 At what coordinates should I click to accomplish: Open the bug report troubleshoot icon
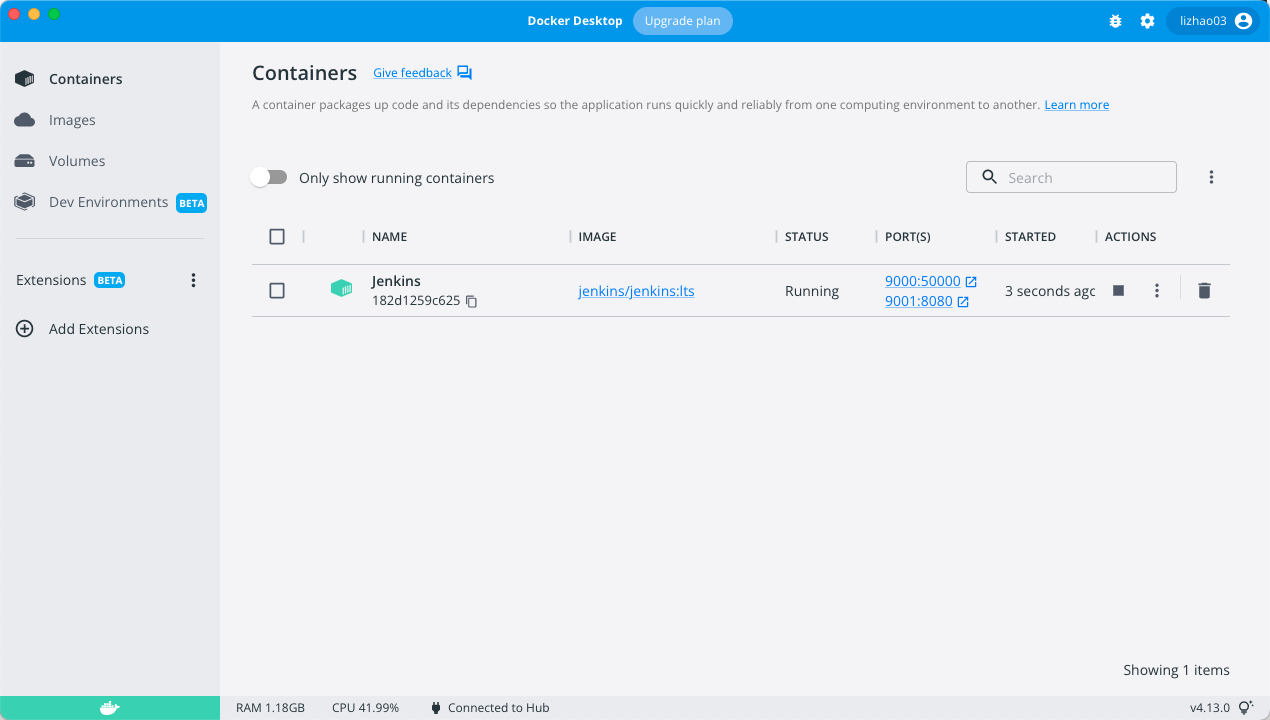click(x=1116, y=21)
